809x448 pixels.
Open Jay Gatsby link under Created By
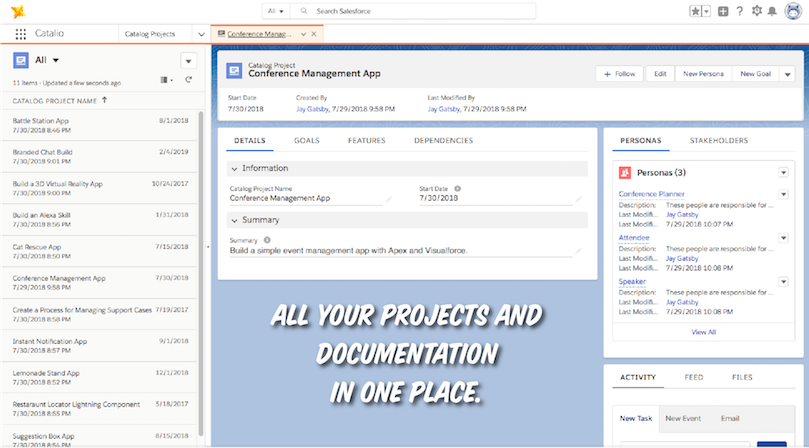(x=312, y=109)
